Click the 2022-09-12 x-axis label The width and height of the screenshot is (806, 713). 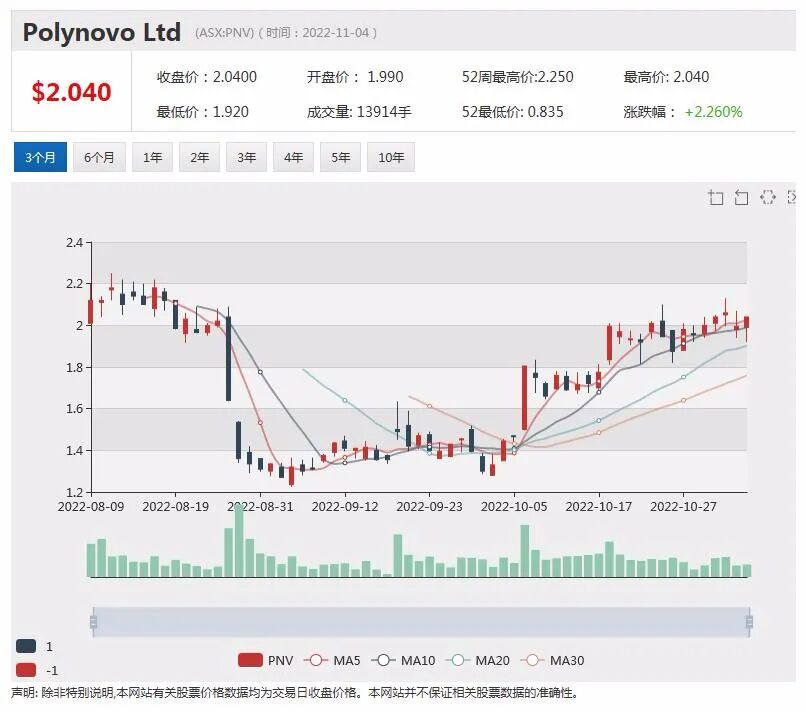[345, 507]
